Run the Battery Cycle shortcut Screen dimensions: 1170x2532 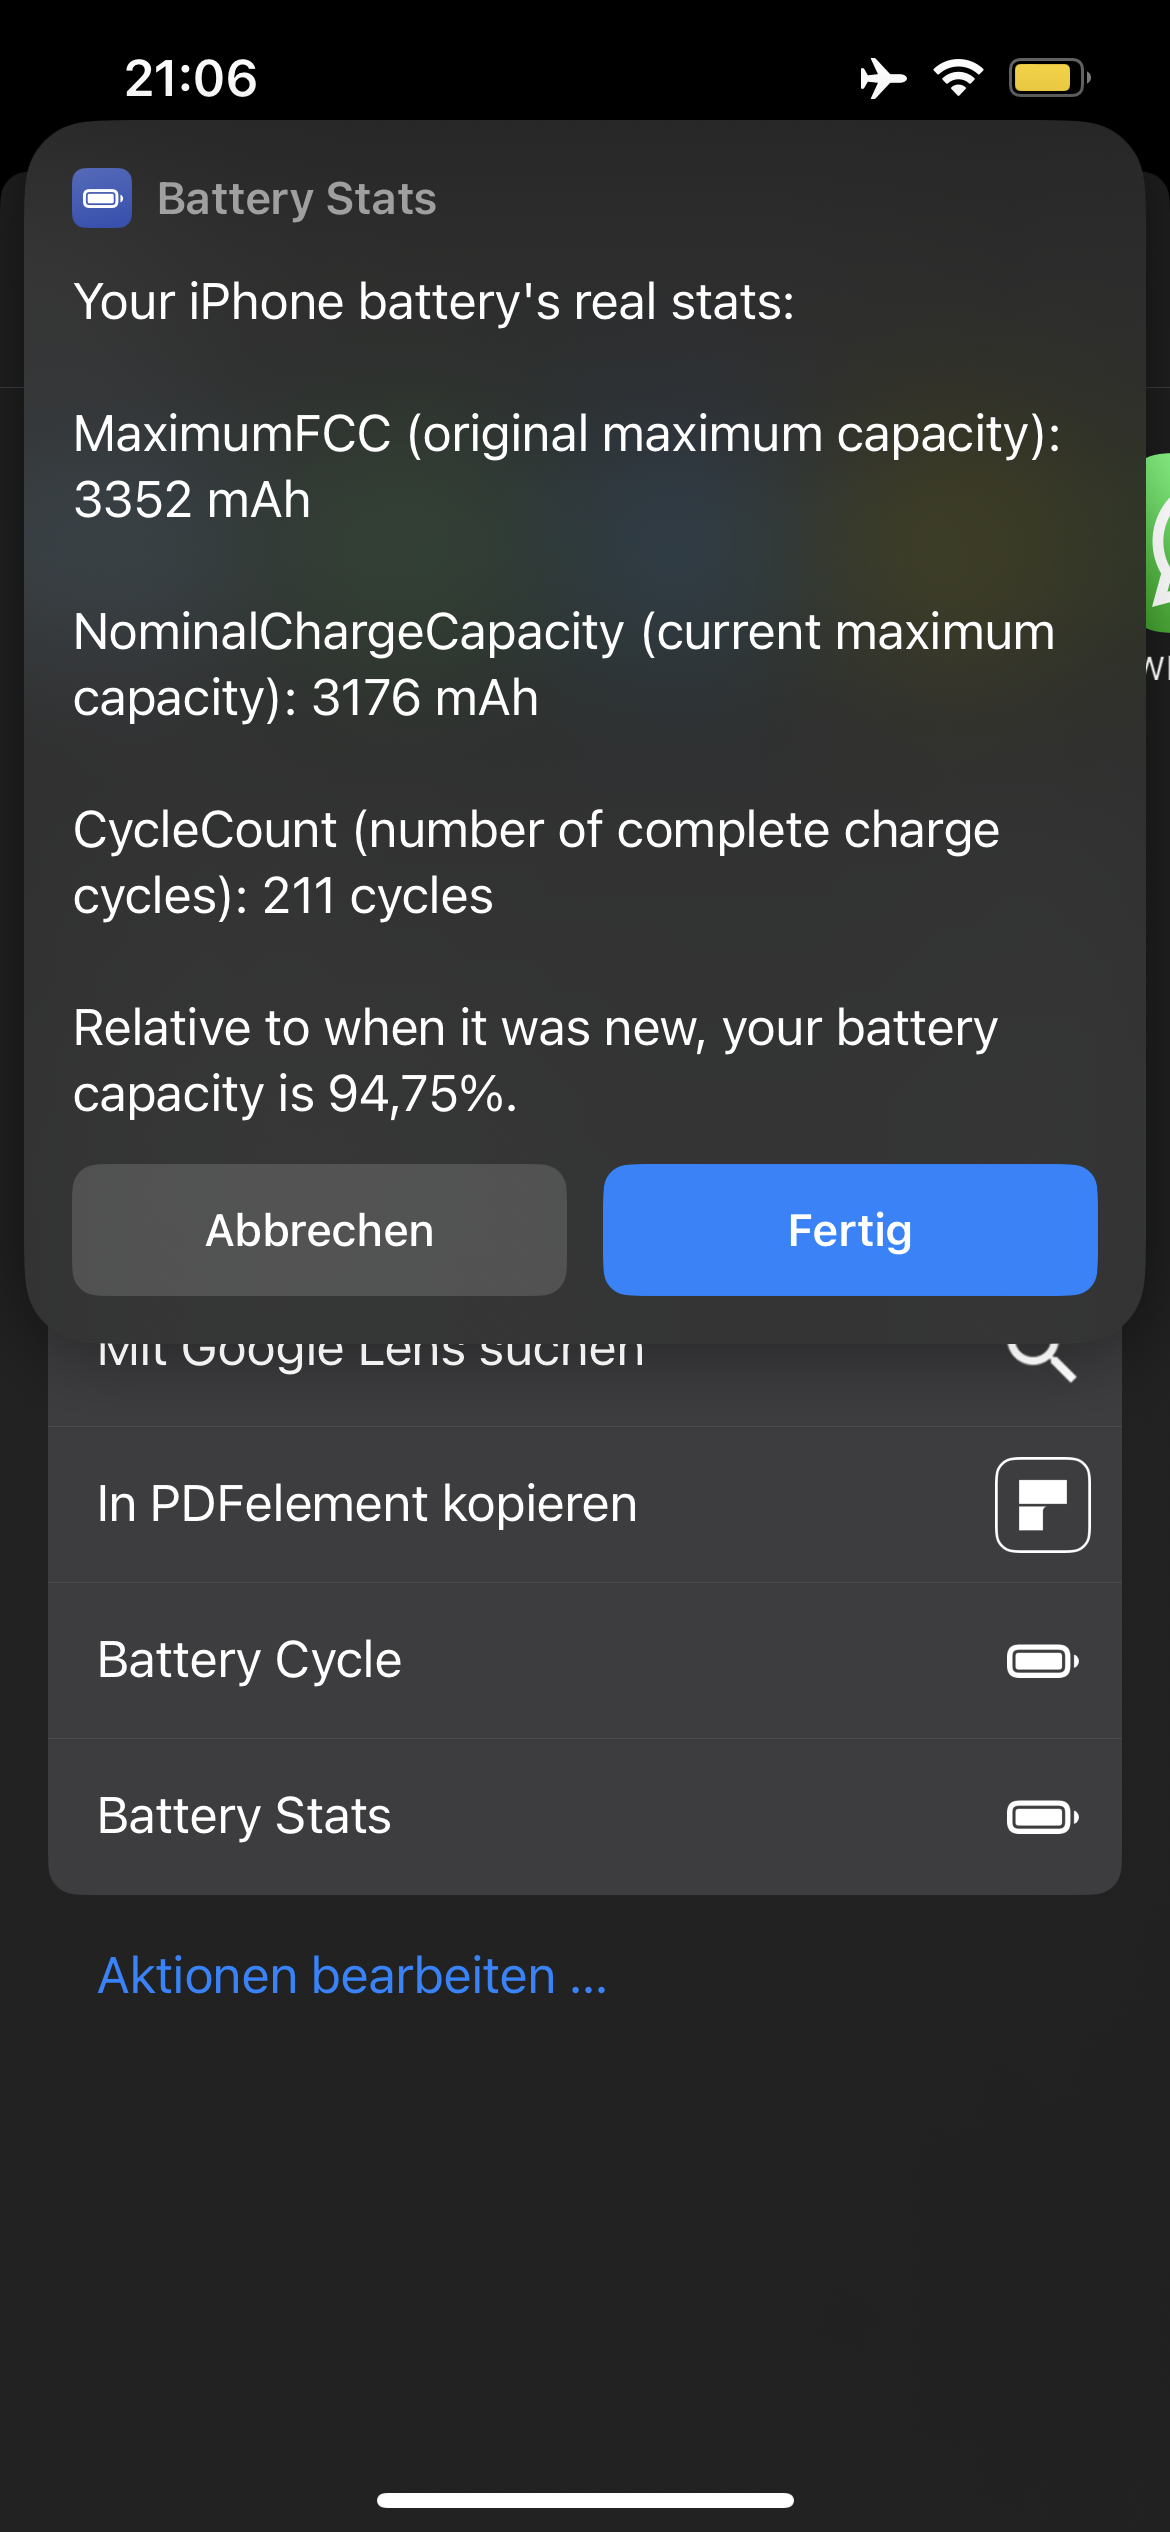[250, 1661]
